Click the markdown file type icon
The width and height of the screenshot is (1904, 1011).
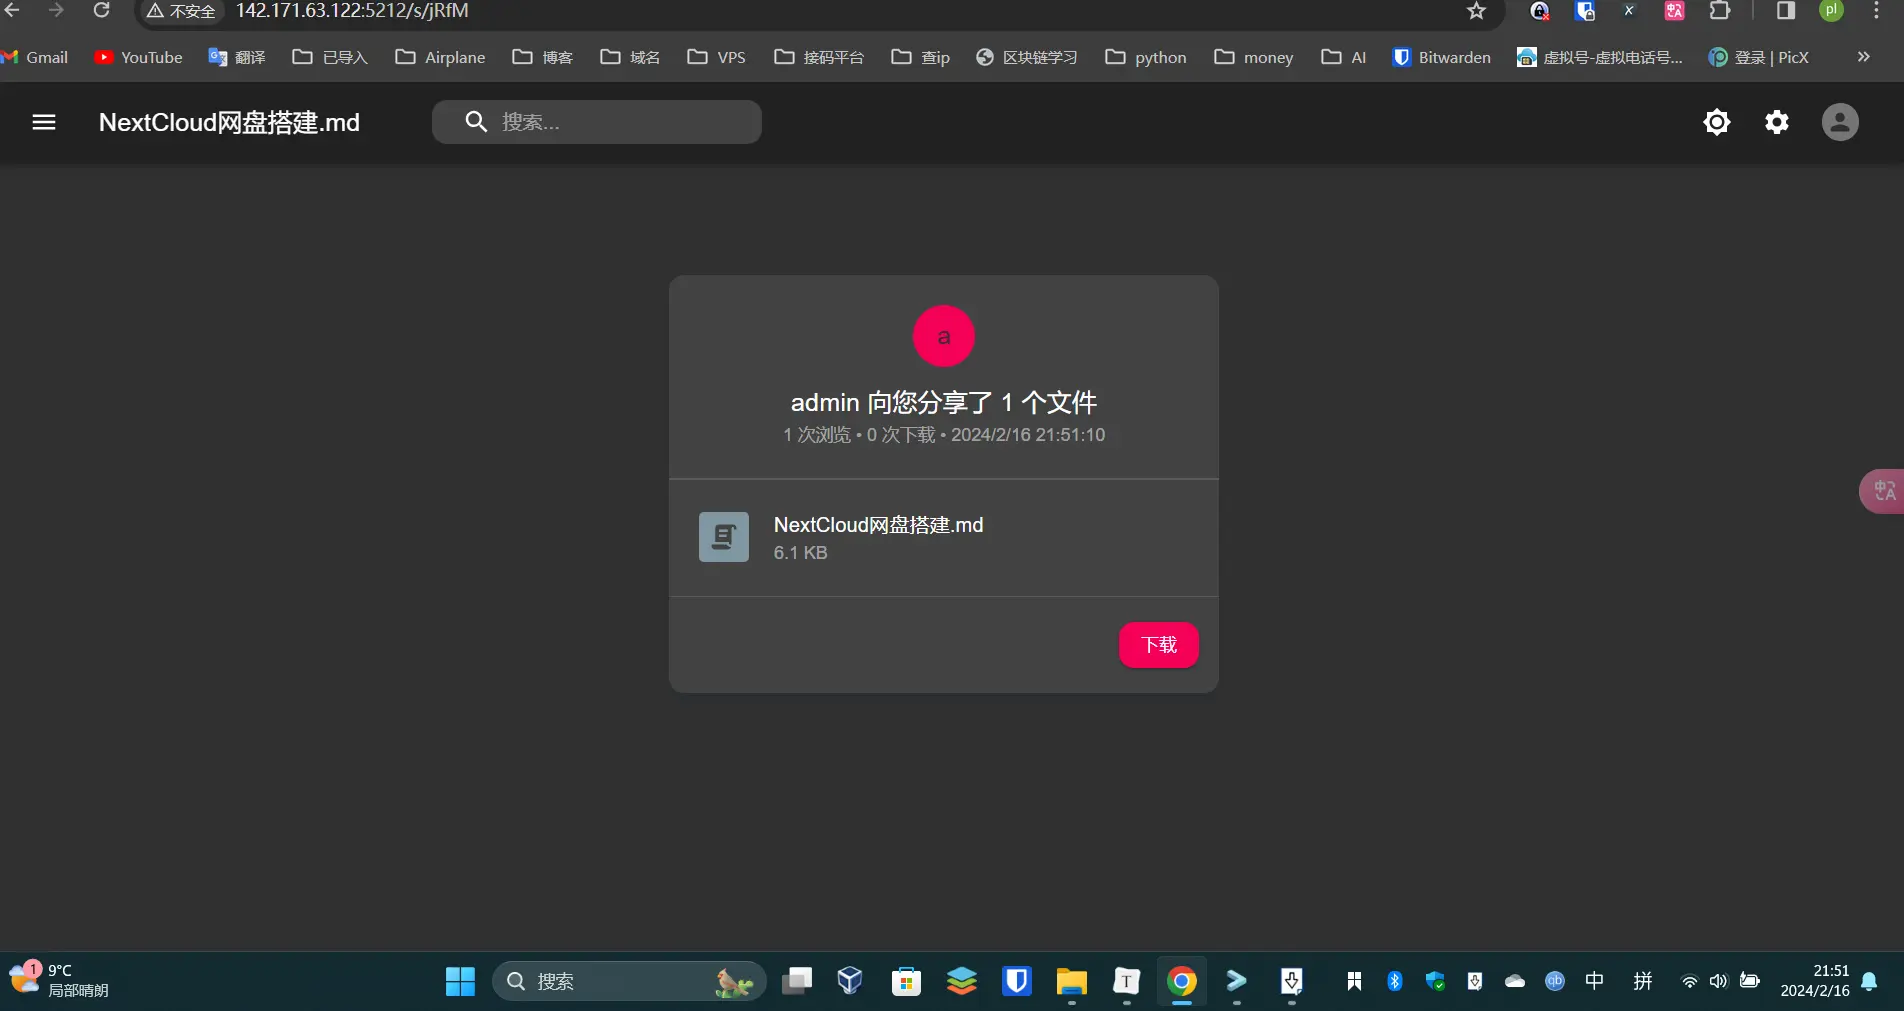724,537
